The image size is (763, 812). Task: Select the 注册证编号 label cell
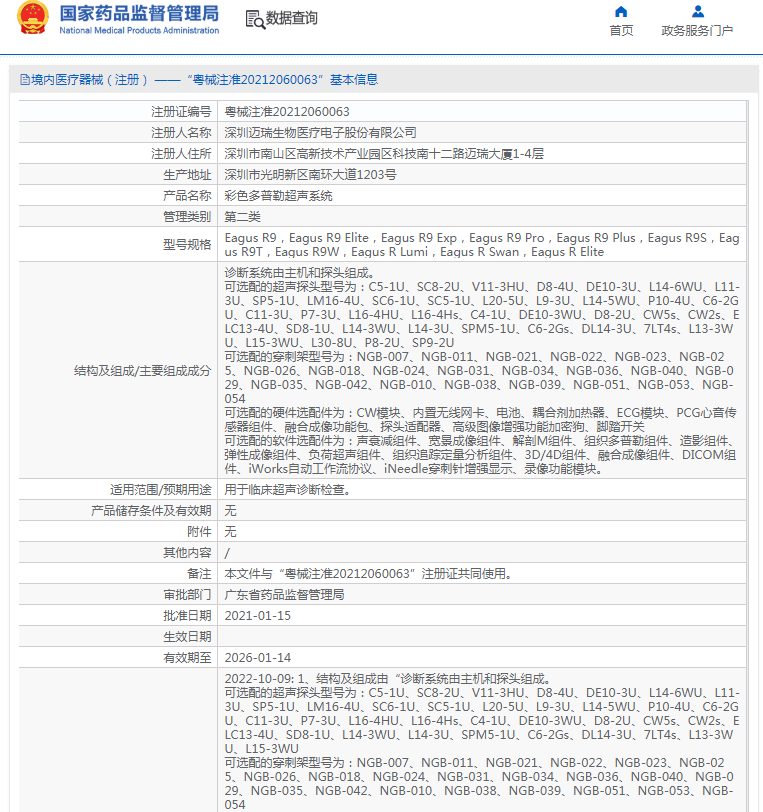coord(118,112)
